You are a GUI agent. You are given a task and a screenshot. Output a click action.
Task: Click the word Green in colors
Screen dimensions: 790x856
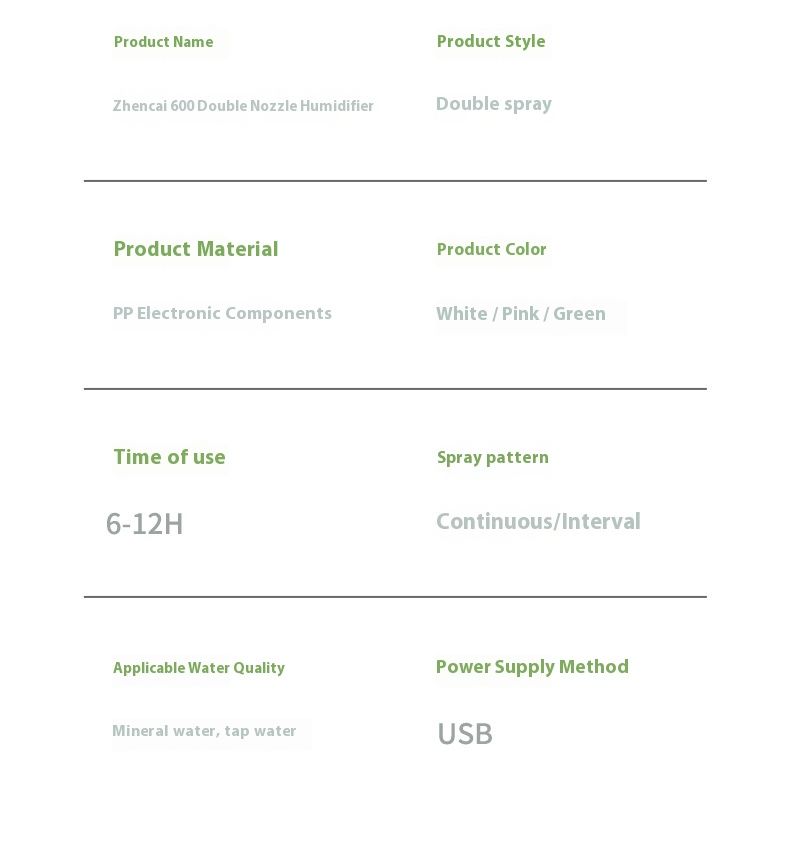coord(579,314)
